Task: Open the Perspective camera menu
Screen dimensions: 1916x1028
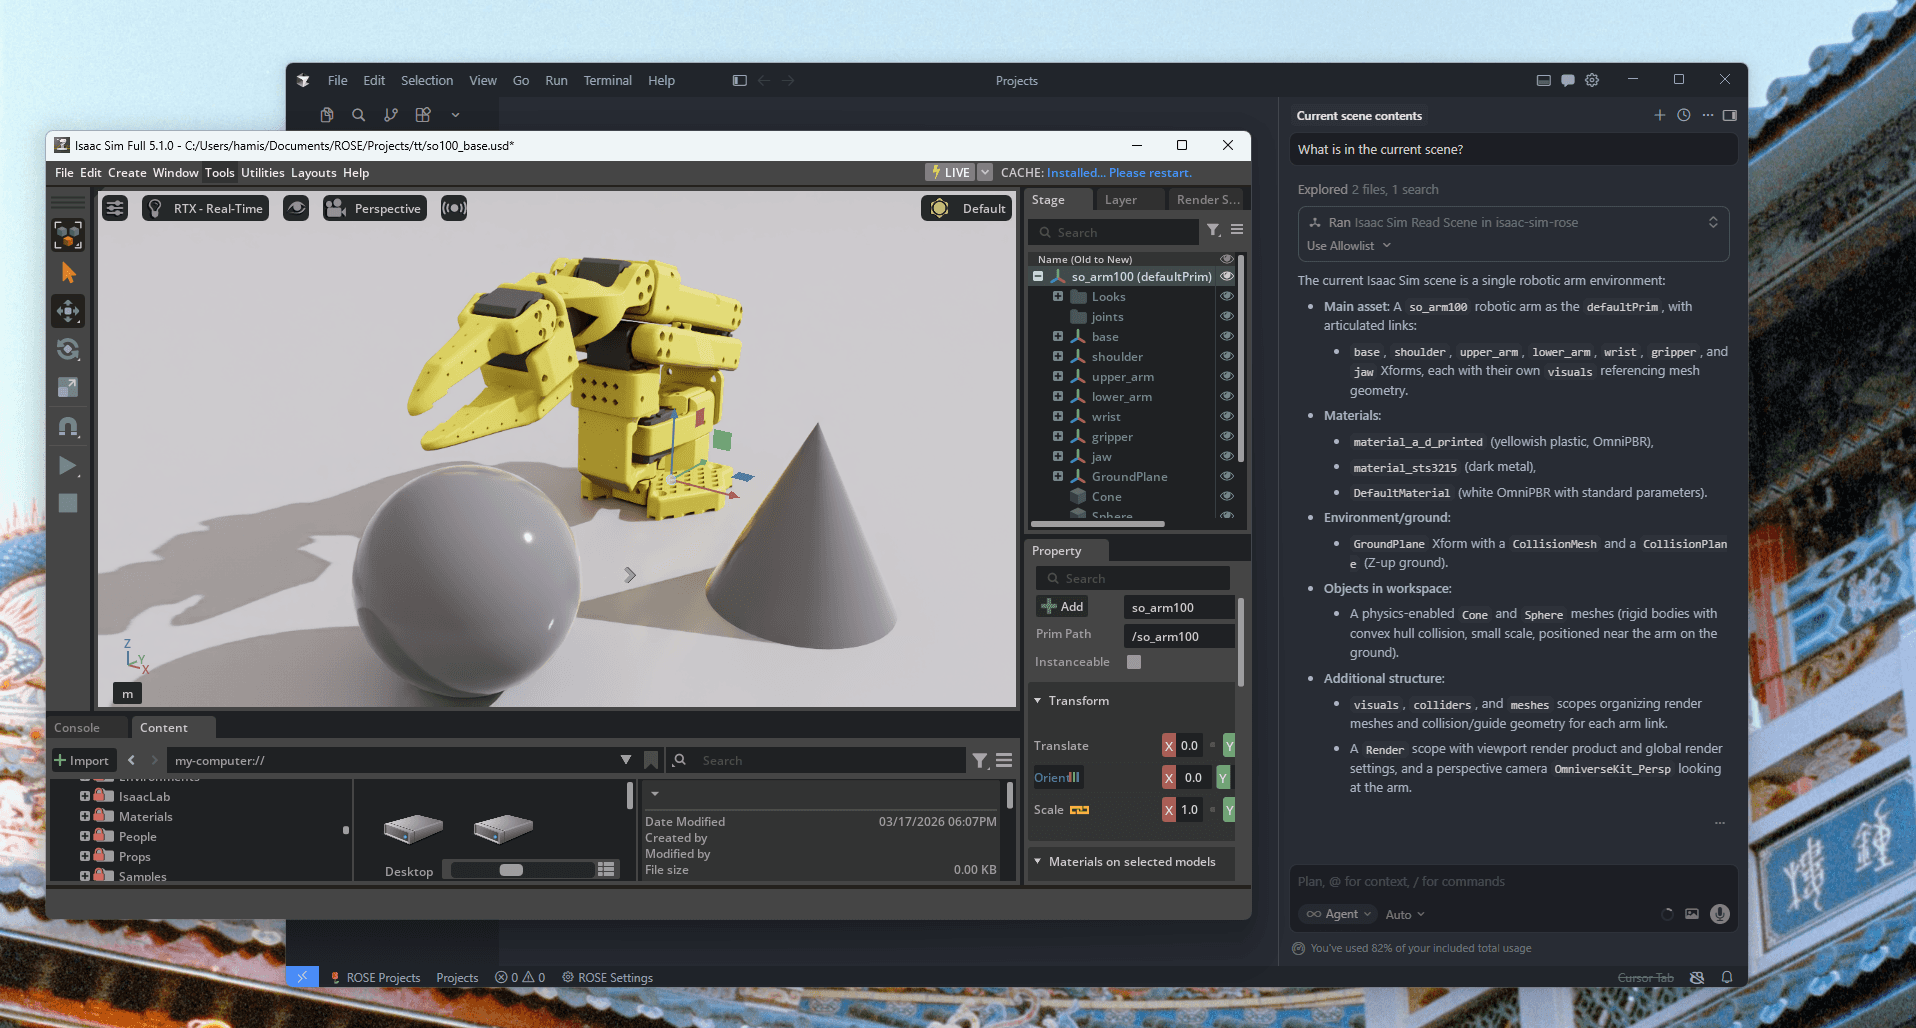Action: pos(375,208)
